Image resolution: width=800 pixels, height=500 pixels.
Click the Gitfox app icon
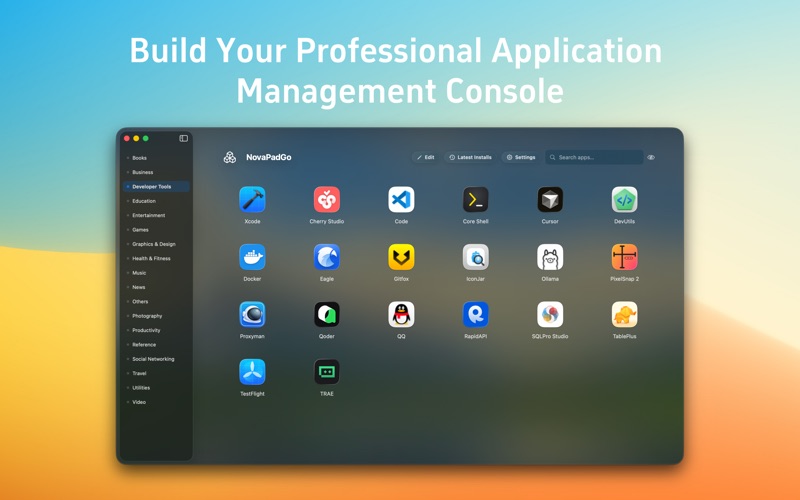401,257
